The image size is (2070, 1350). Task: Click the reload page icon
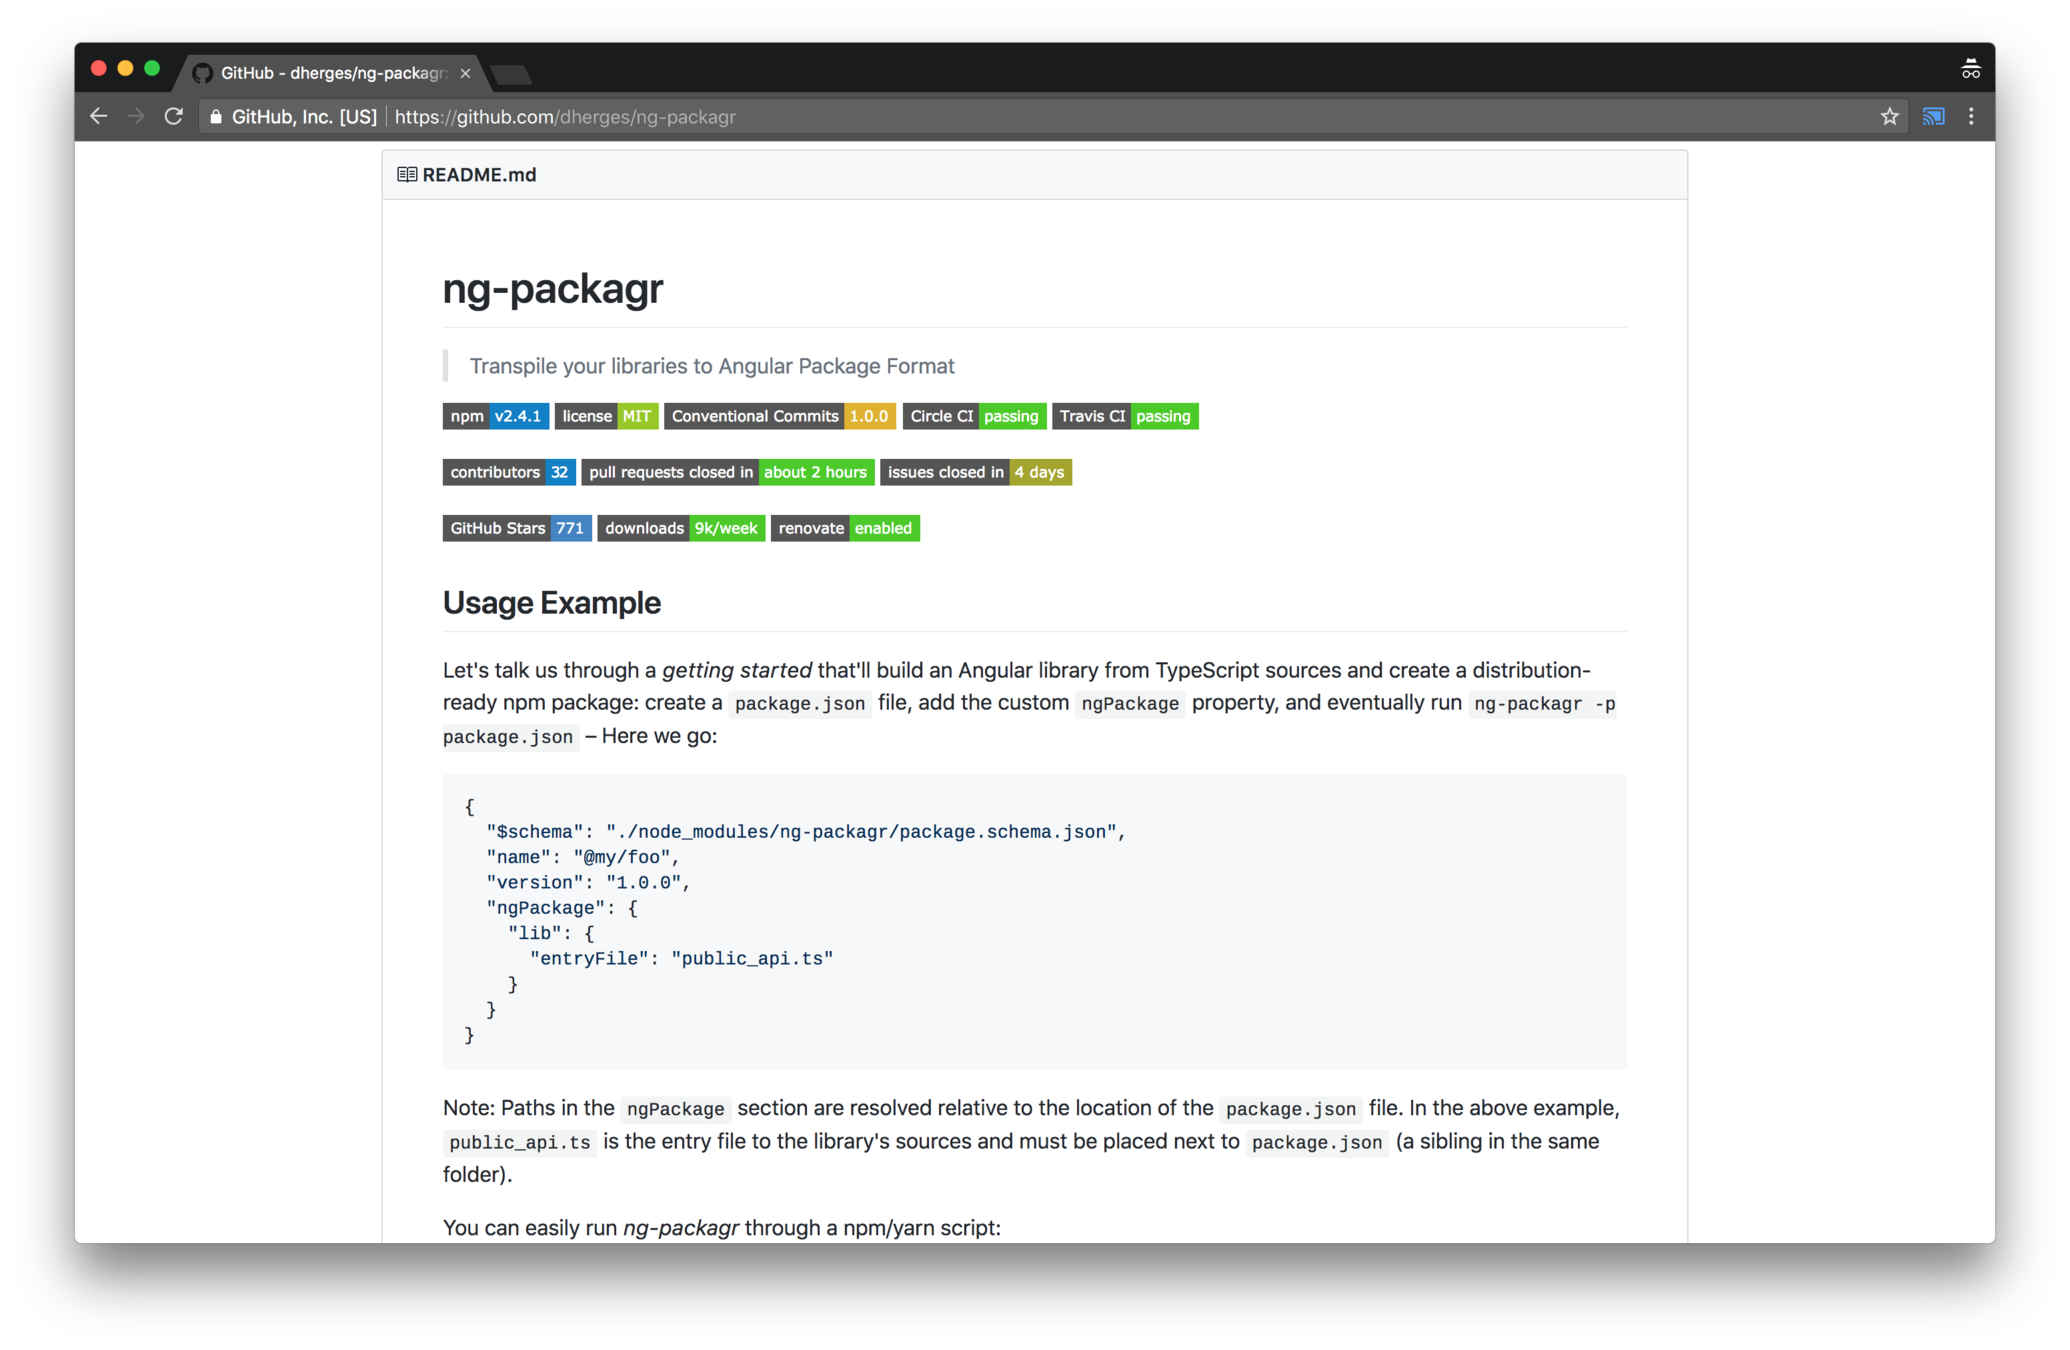coord(174,116)
